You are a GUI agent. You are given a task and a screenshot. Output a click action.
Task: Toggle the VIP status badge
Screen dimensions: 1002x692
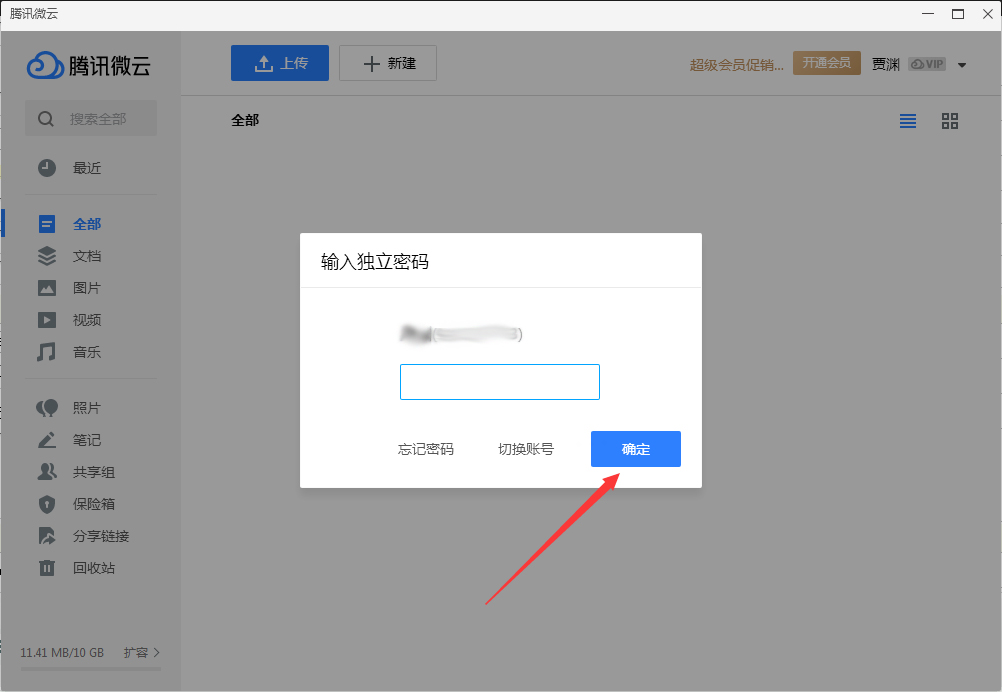coord(927,63)
